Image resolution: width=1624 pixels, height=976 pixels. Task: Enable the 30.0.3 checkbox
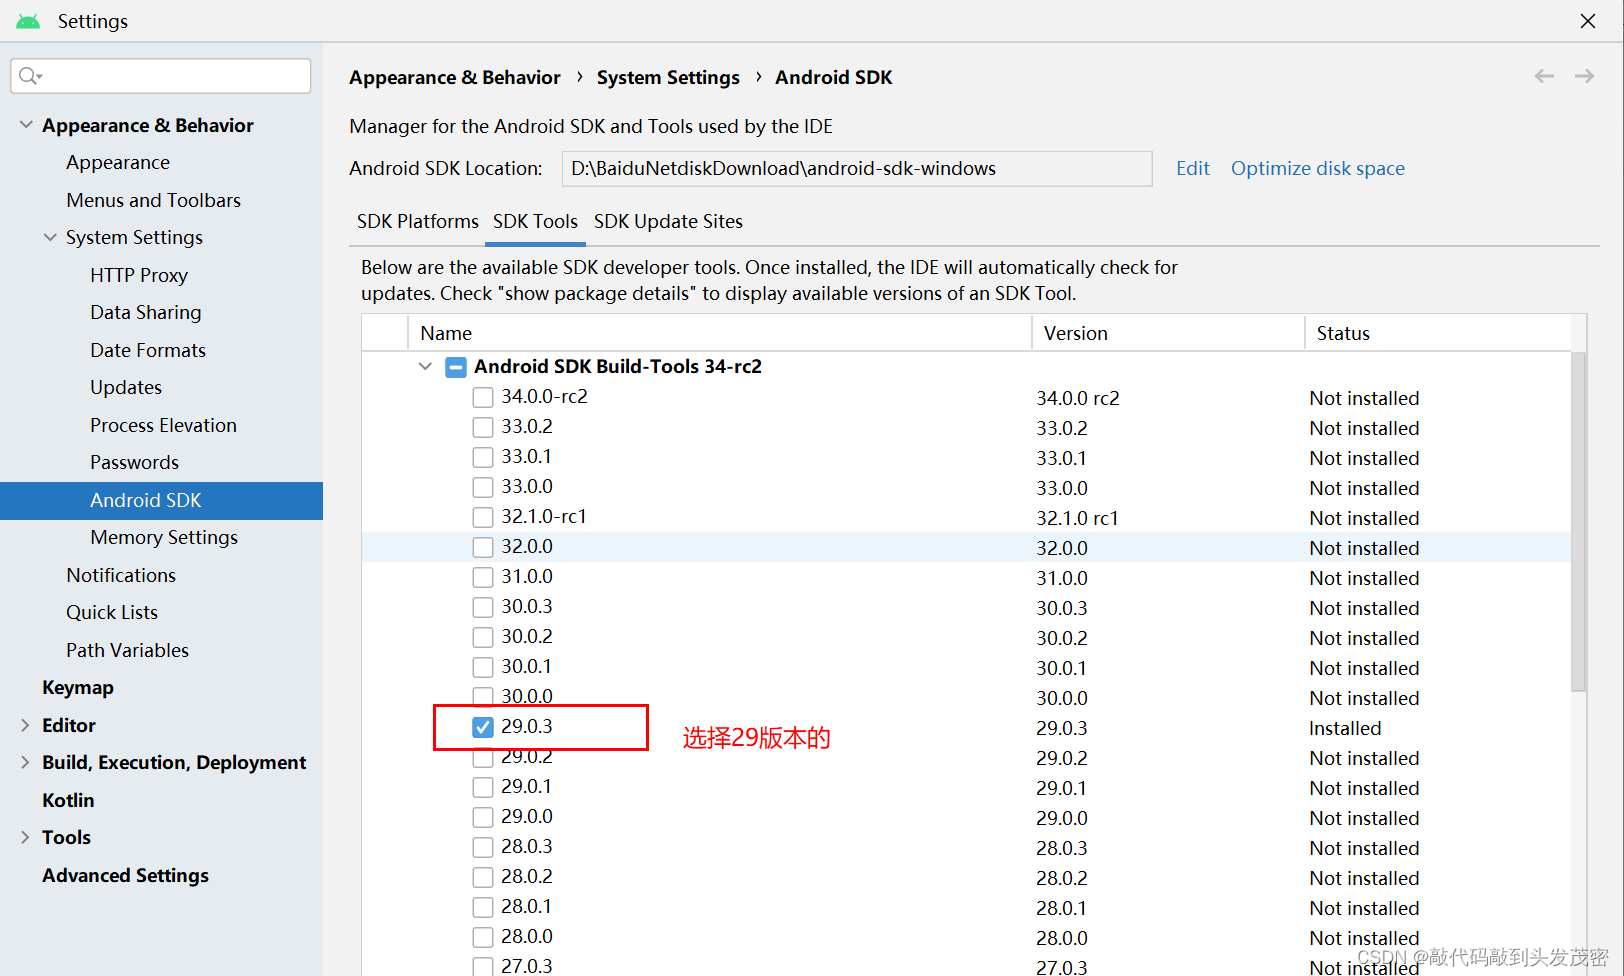[x=483, y=607]
